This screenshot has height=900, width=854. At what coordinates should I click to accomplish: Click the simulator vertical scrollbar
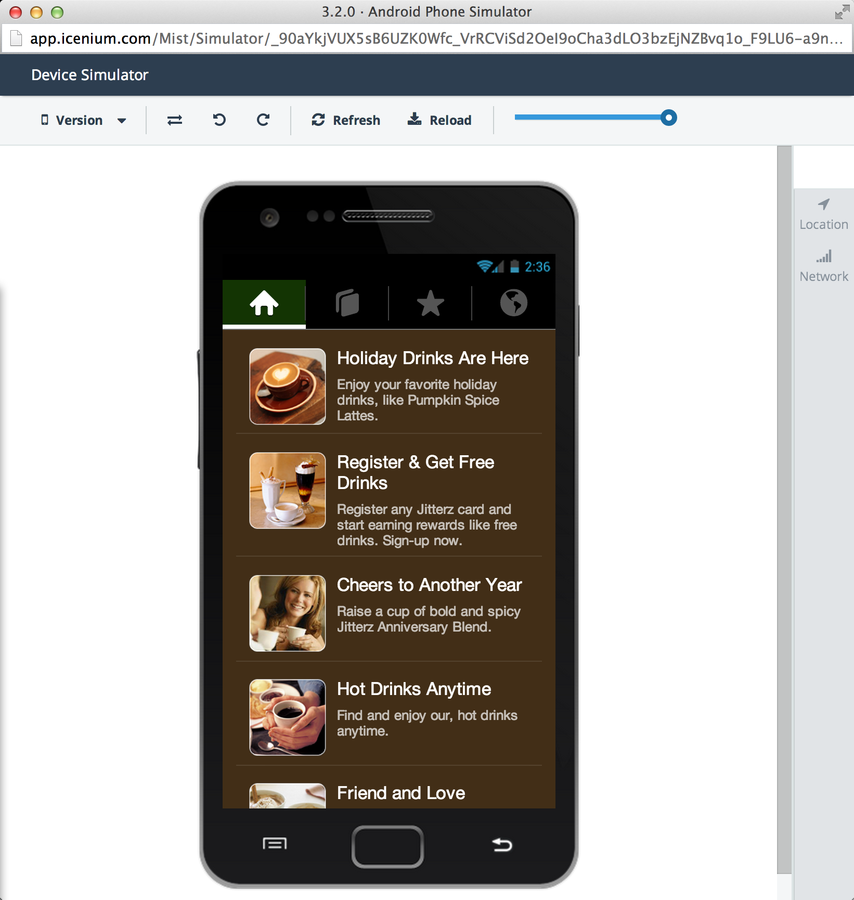click(x=784, y=511)
